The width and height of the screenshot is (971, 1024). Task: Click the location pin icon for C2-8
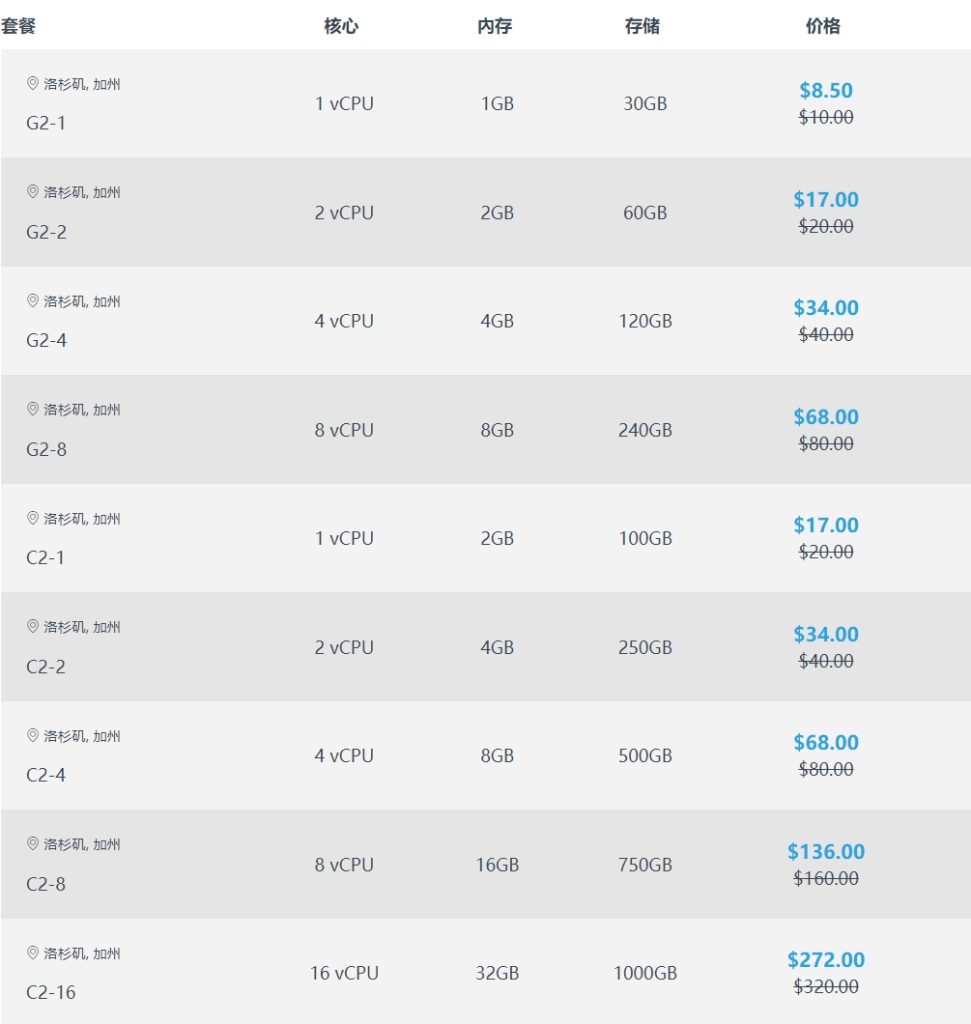[32, 844]
